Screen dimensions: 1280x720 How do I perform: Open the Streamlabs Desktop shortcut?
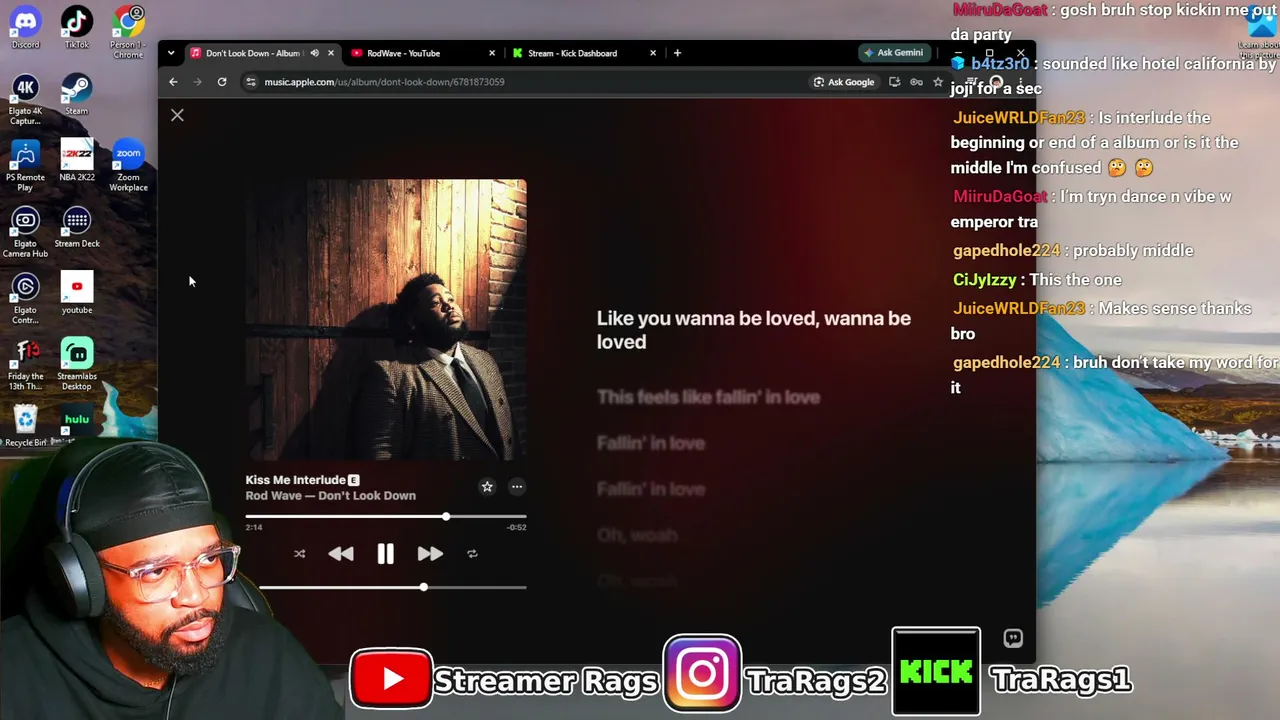coord(77,365)
